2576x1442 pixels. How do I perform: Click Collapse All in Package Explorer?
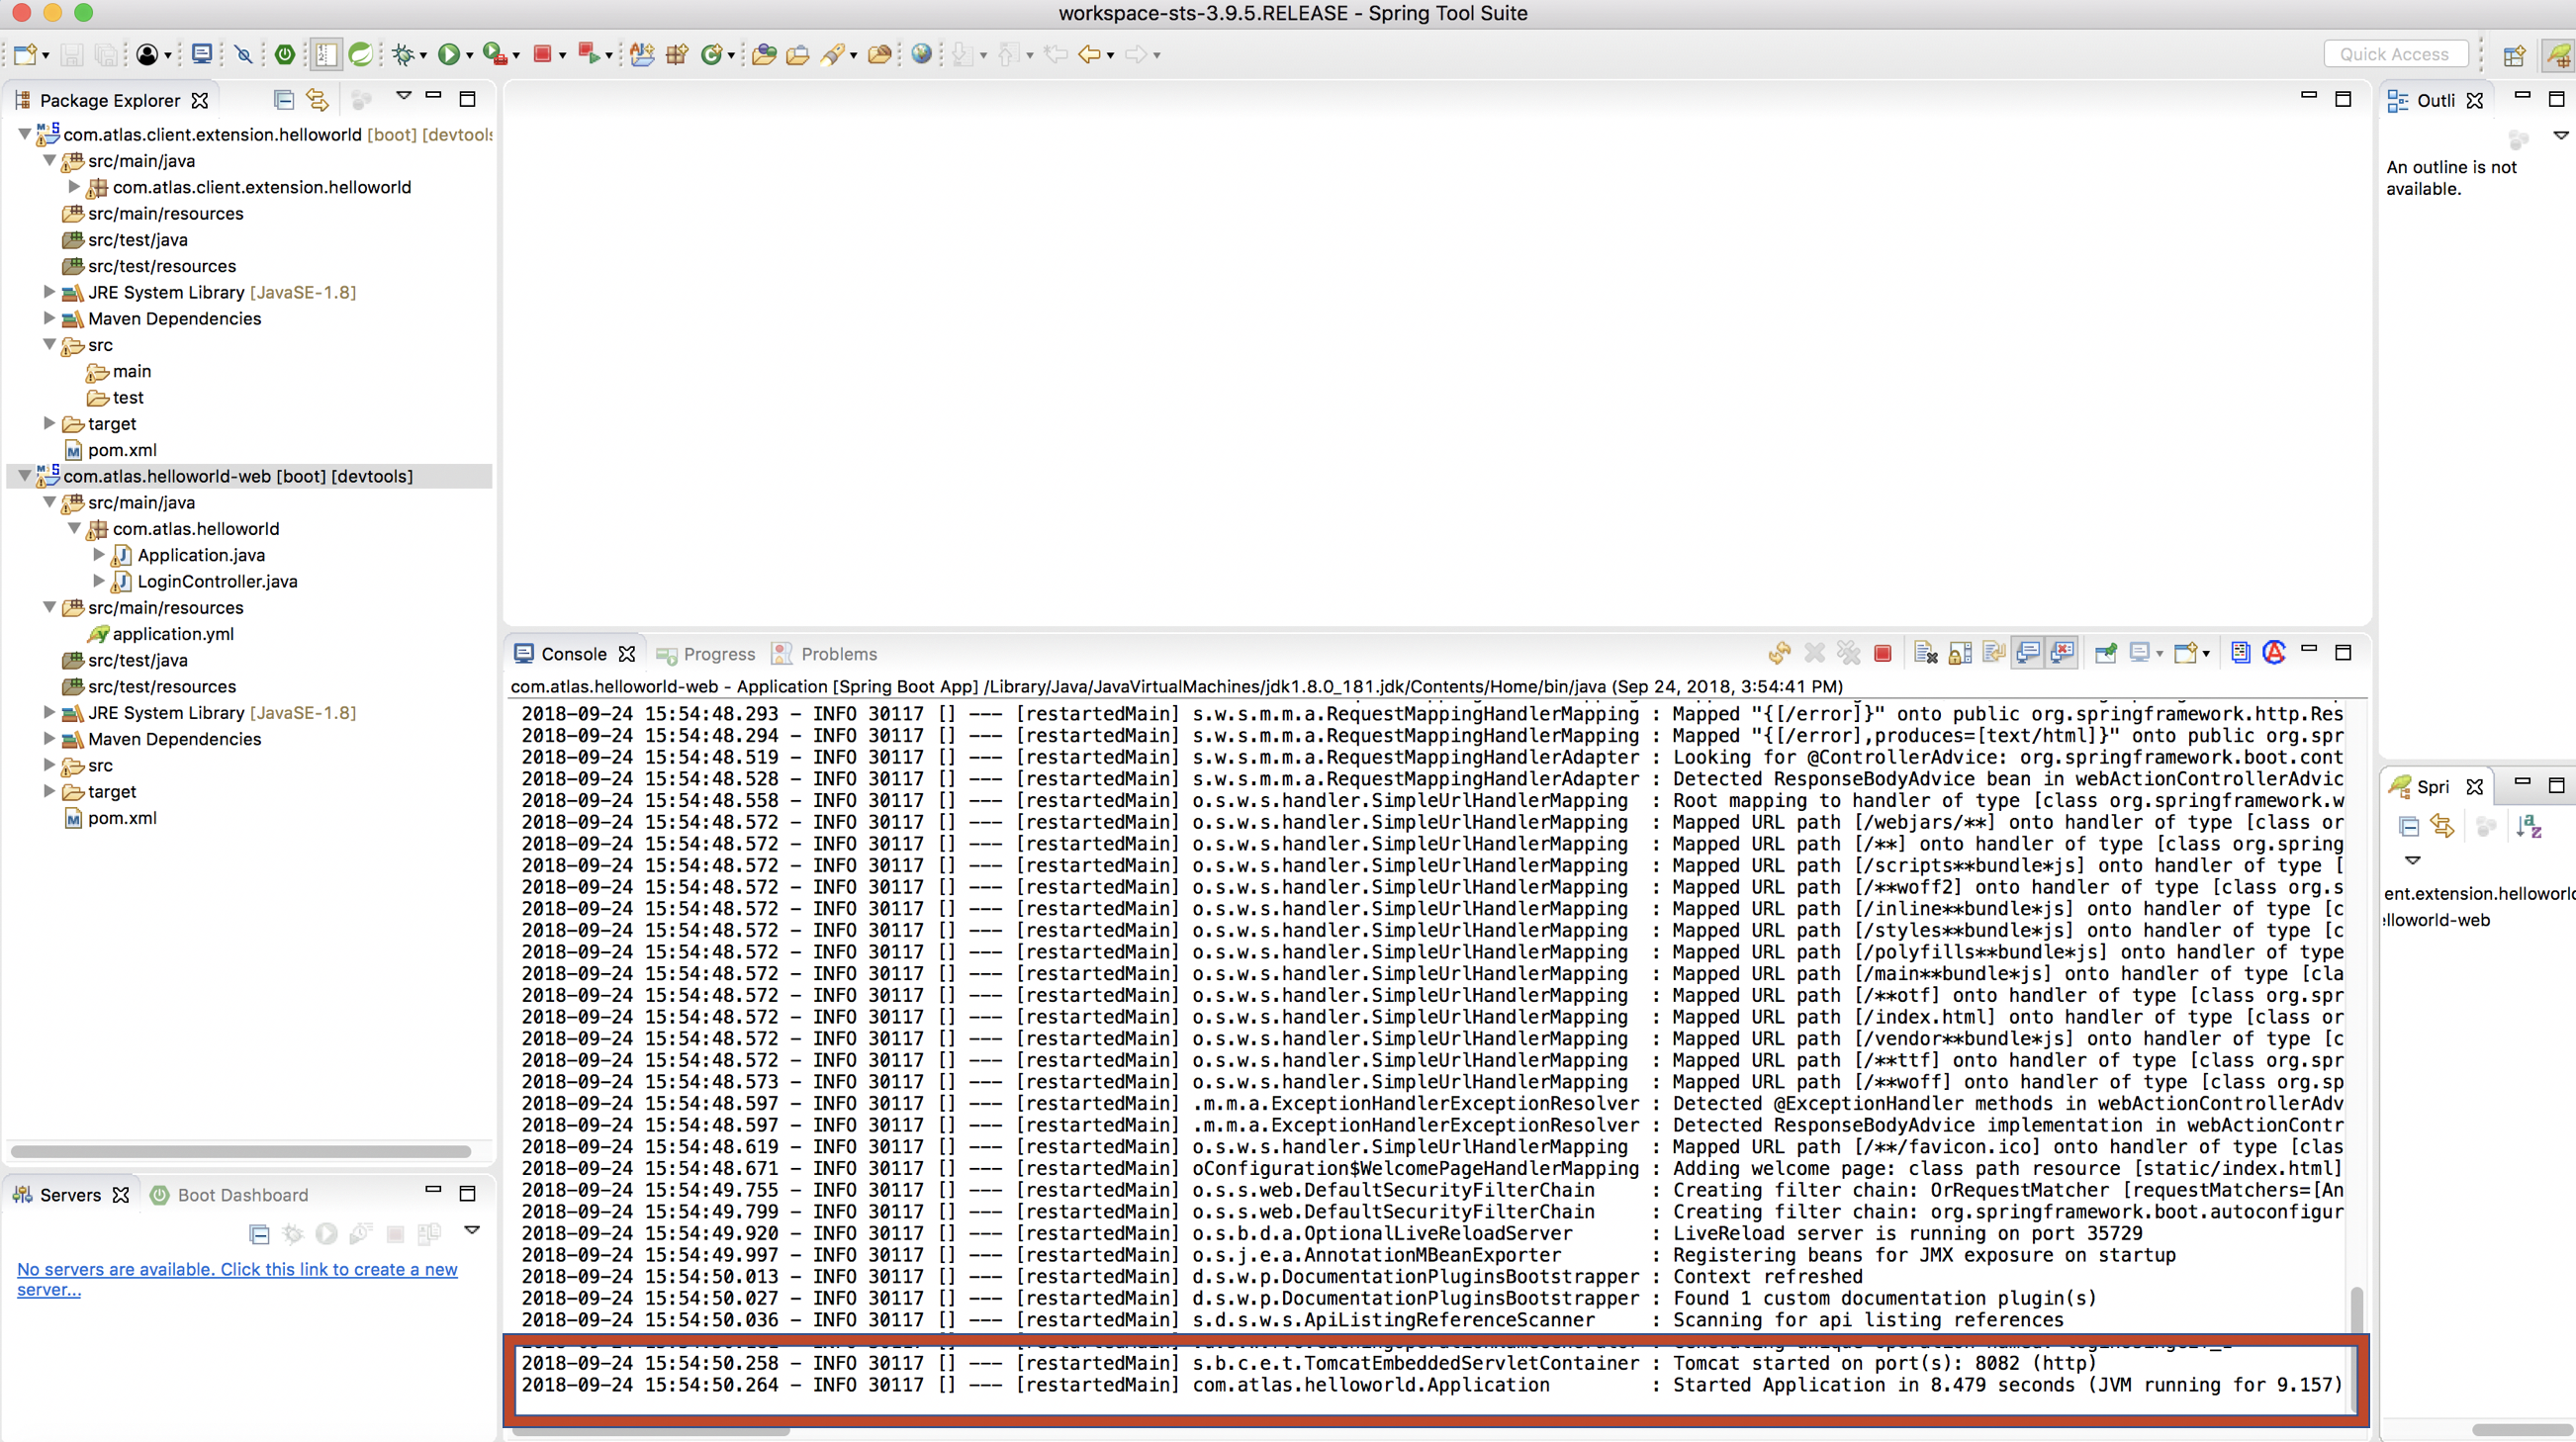tap(284, 99)
